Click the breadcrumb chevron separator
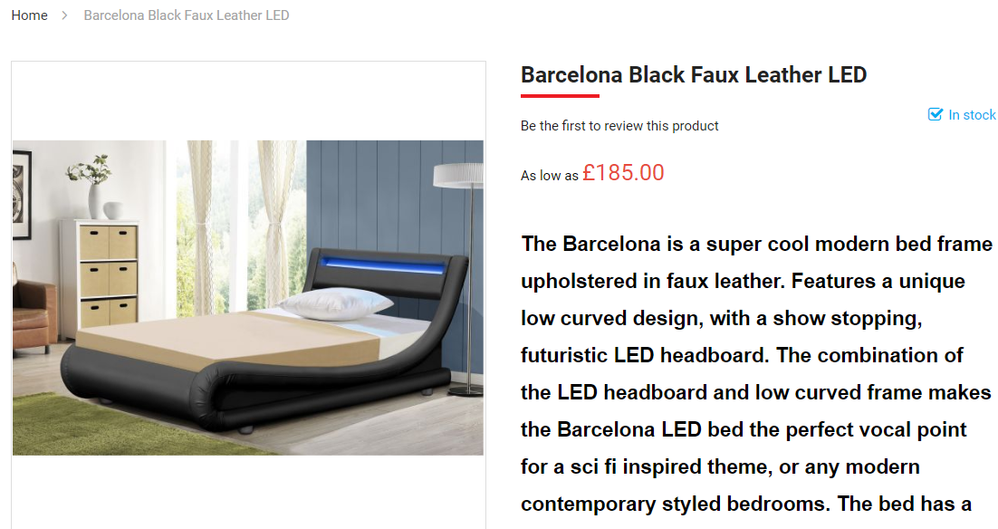The height and width of the screenshot is (529, 998). 65,16
